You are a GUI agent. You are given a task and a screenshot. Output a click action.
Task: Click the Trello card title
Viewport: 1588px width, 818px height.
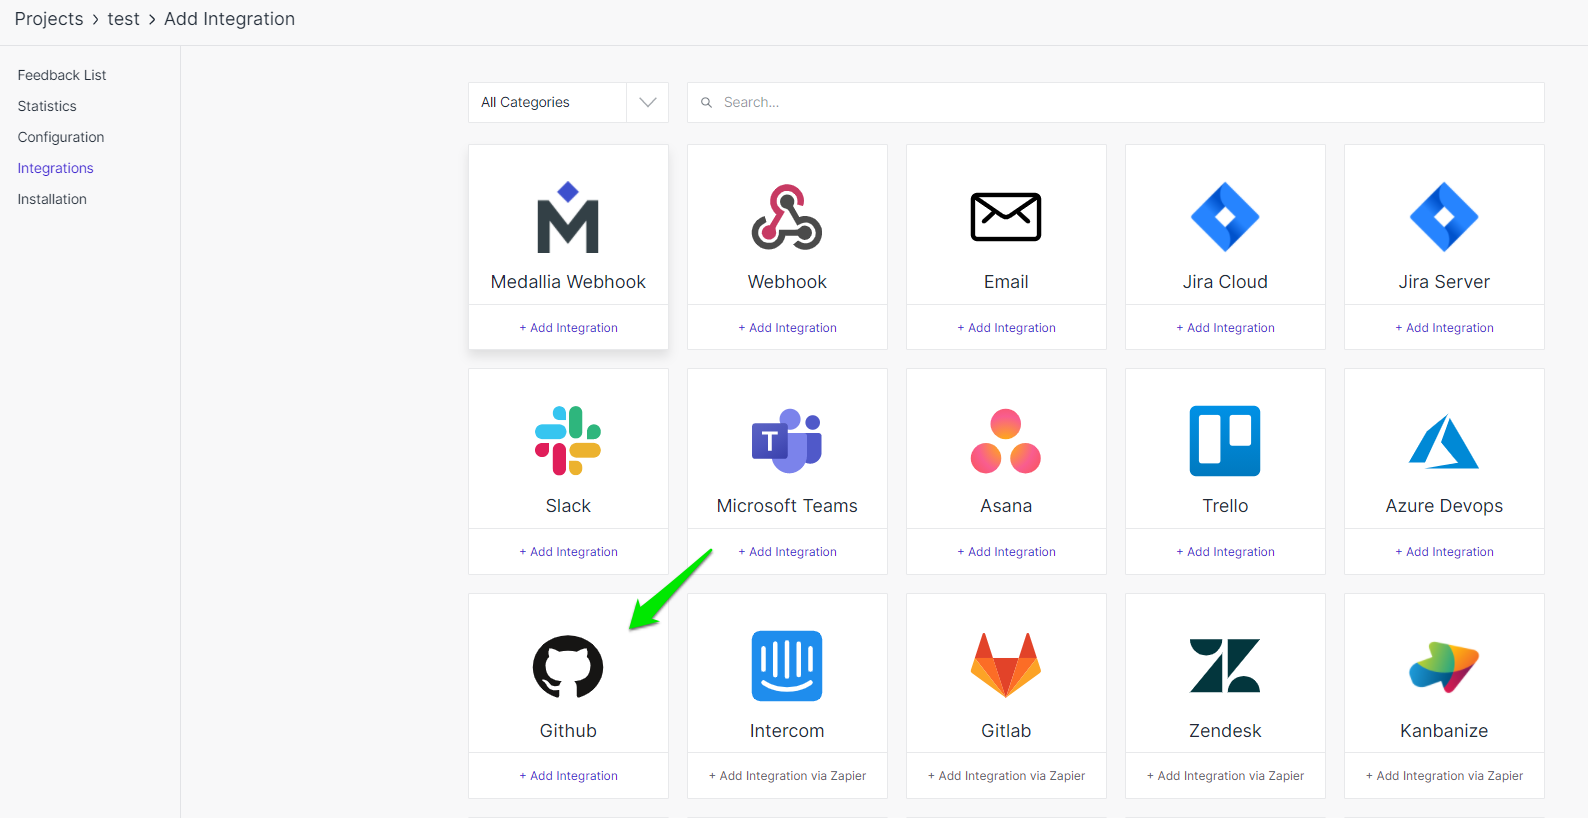click(1225, 506)
